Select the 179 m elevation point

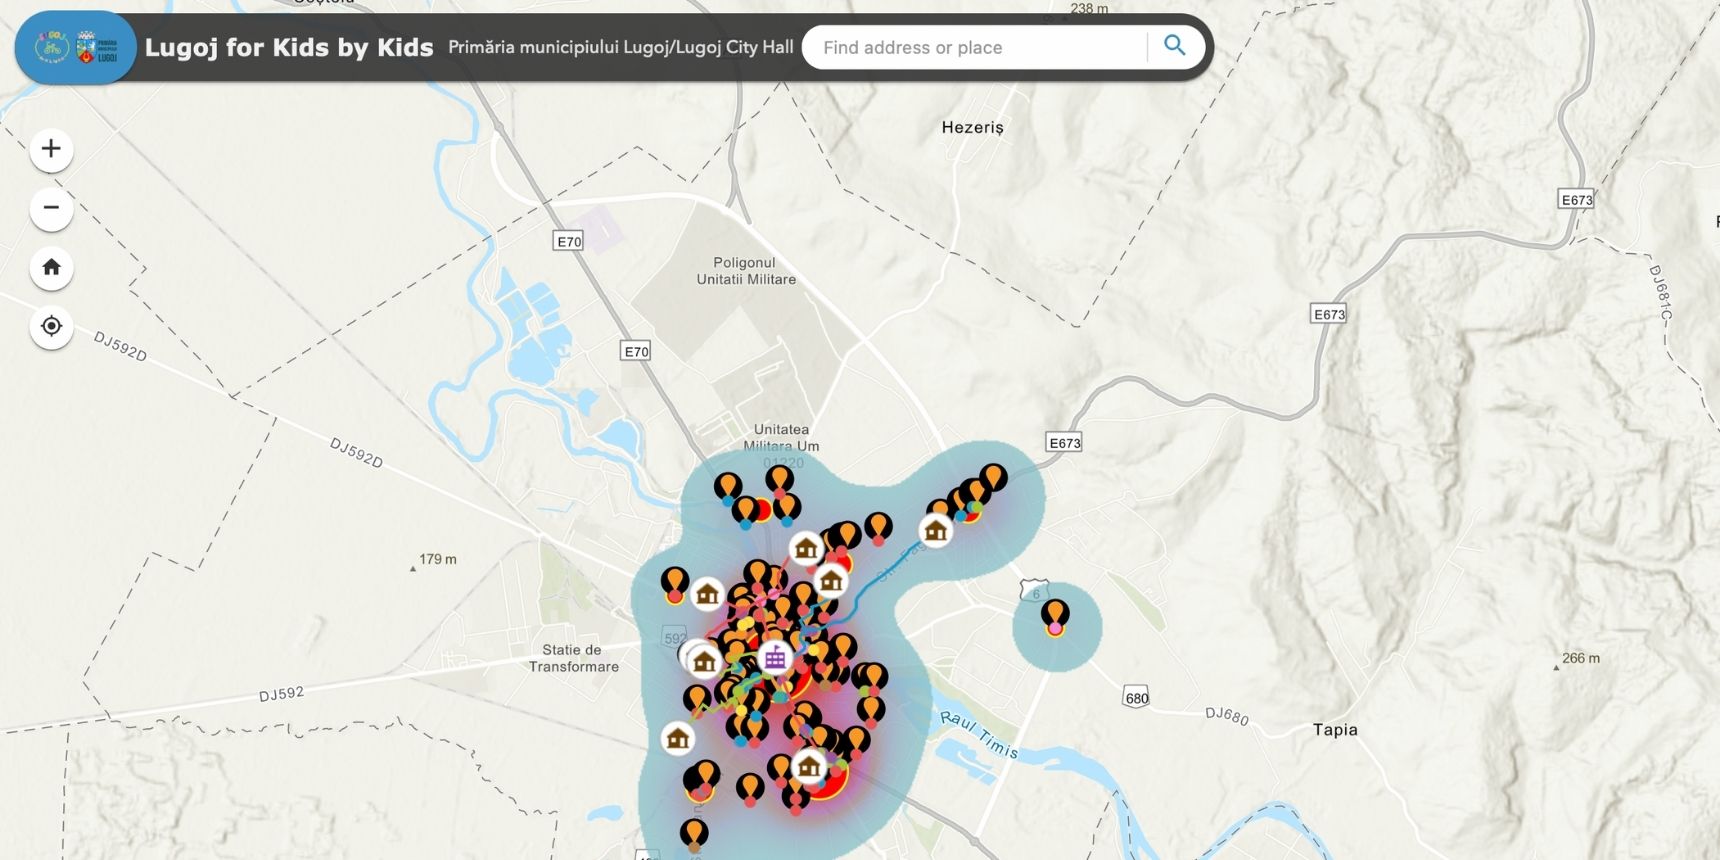433,560
